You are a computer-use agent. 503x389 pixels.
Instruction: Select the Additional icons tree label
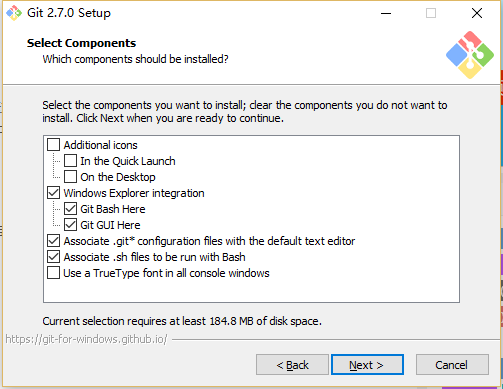(x=100, y=145)
